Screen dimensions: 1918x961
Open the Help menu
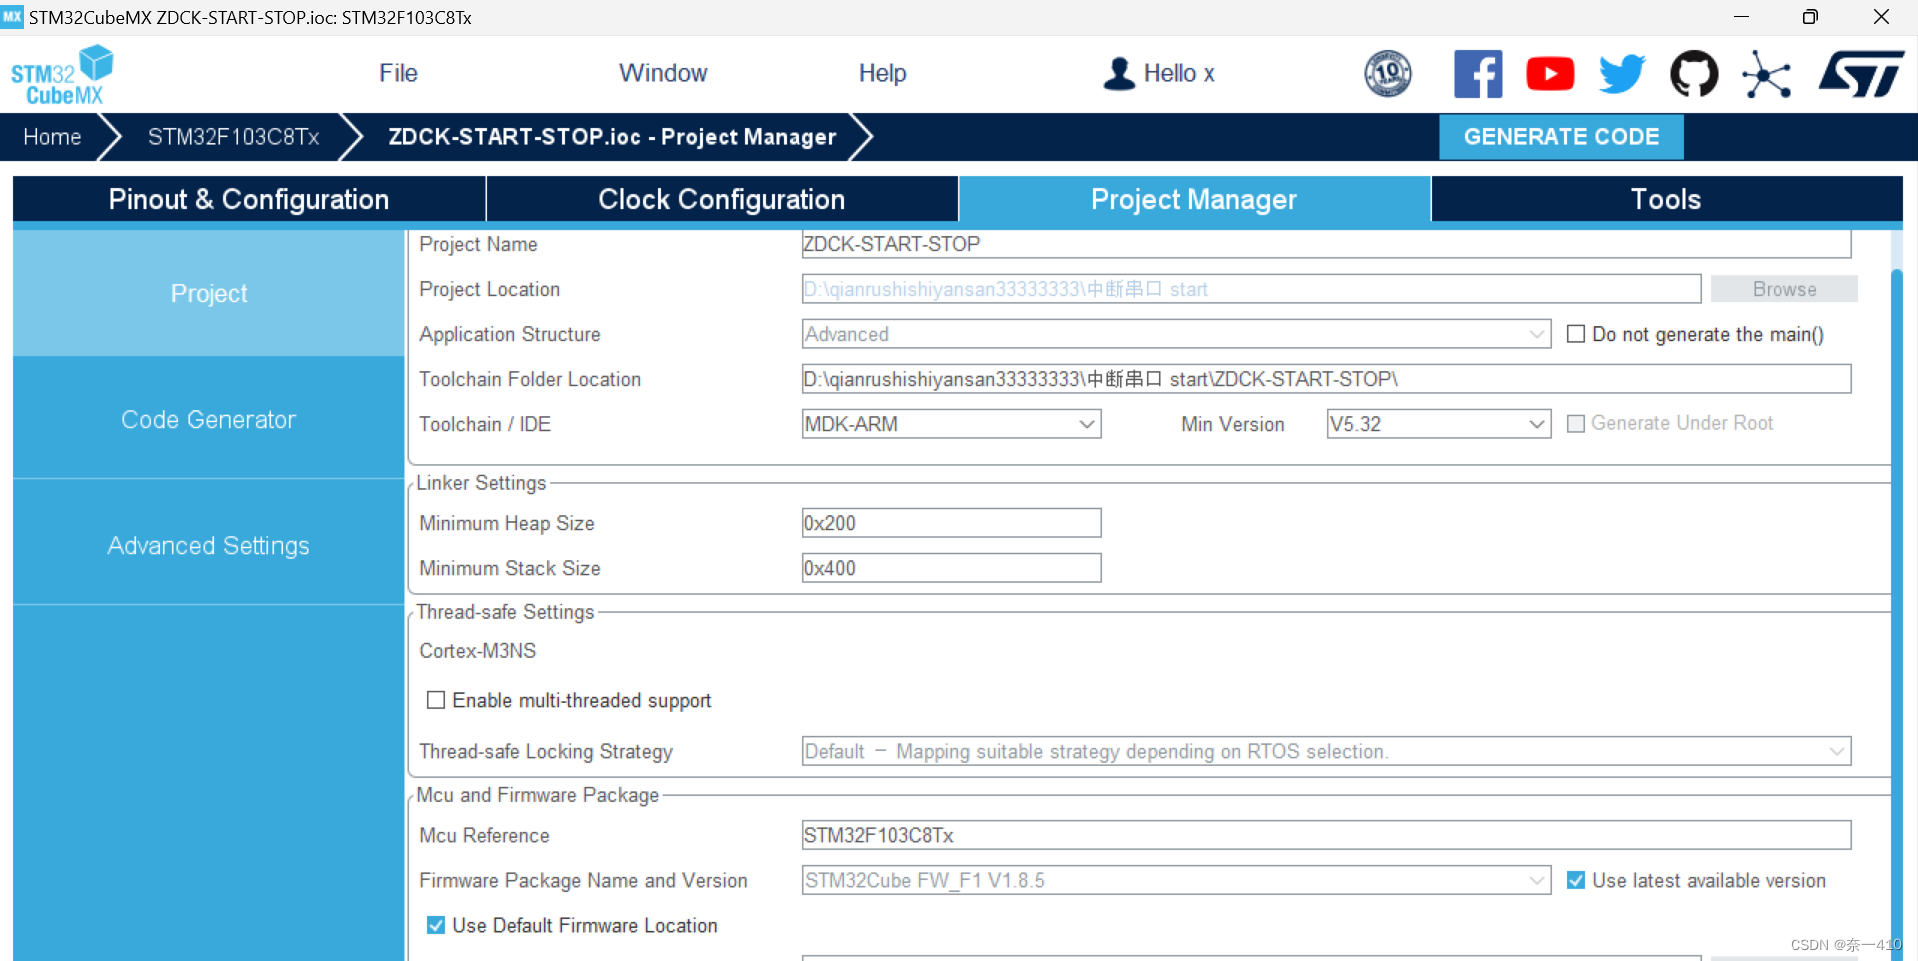(x=882, y=73)
